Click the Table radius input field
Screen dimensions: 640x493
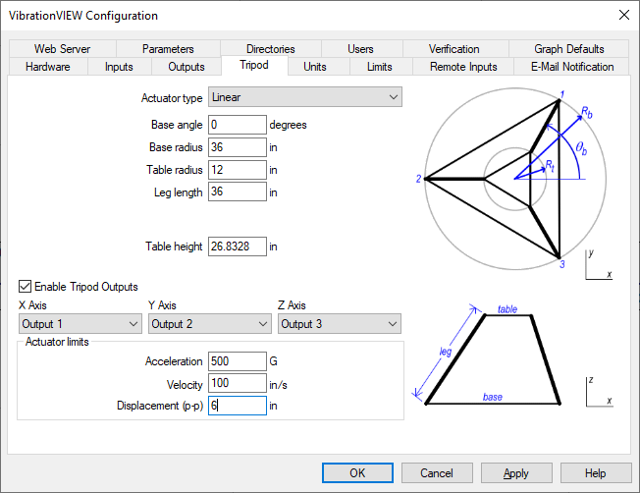[237, 170]
